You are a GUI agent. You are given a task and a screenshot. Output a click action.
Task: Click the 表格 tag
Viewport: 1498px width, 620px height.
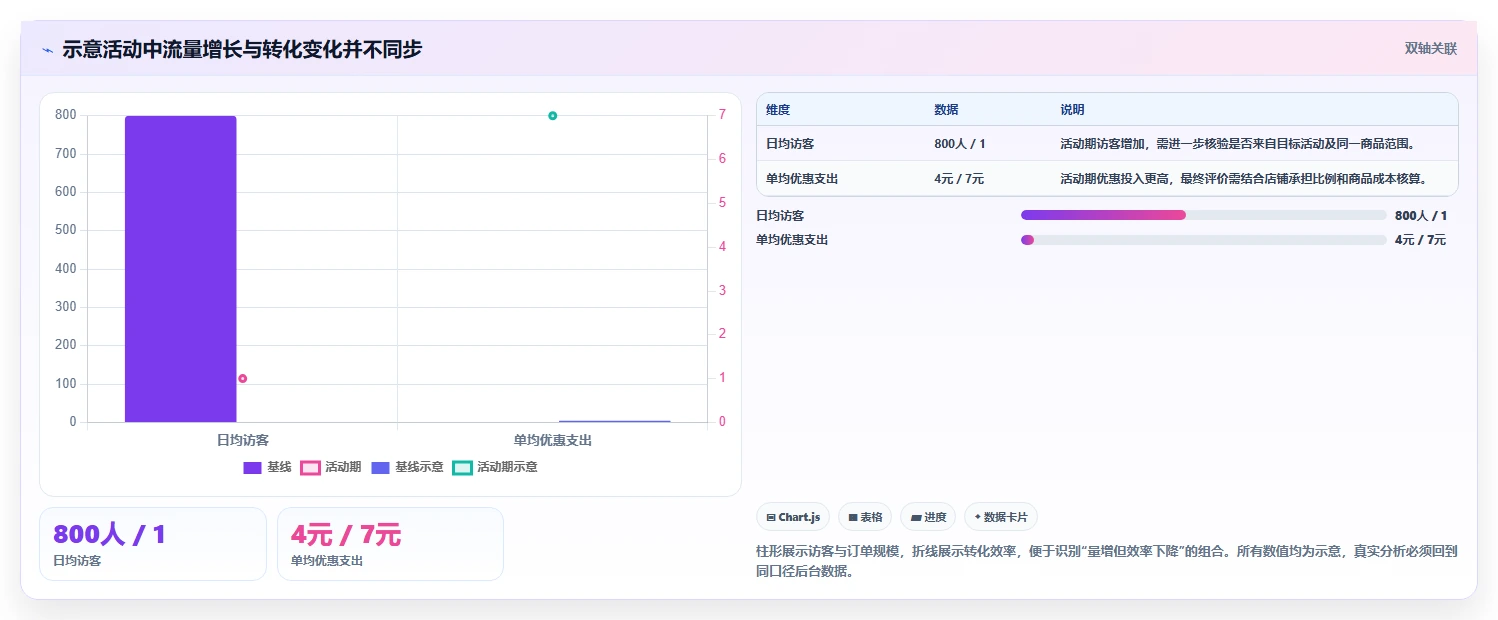point(865,517)
